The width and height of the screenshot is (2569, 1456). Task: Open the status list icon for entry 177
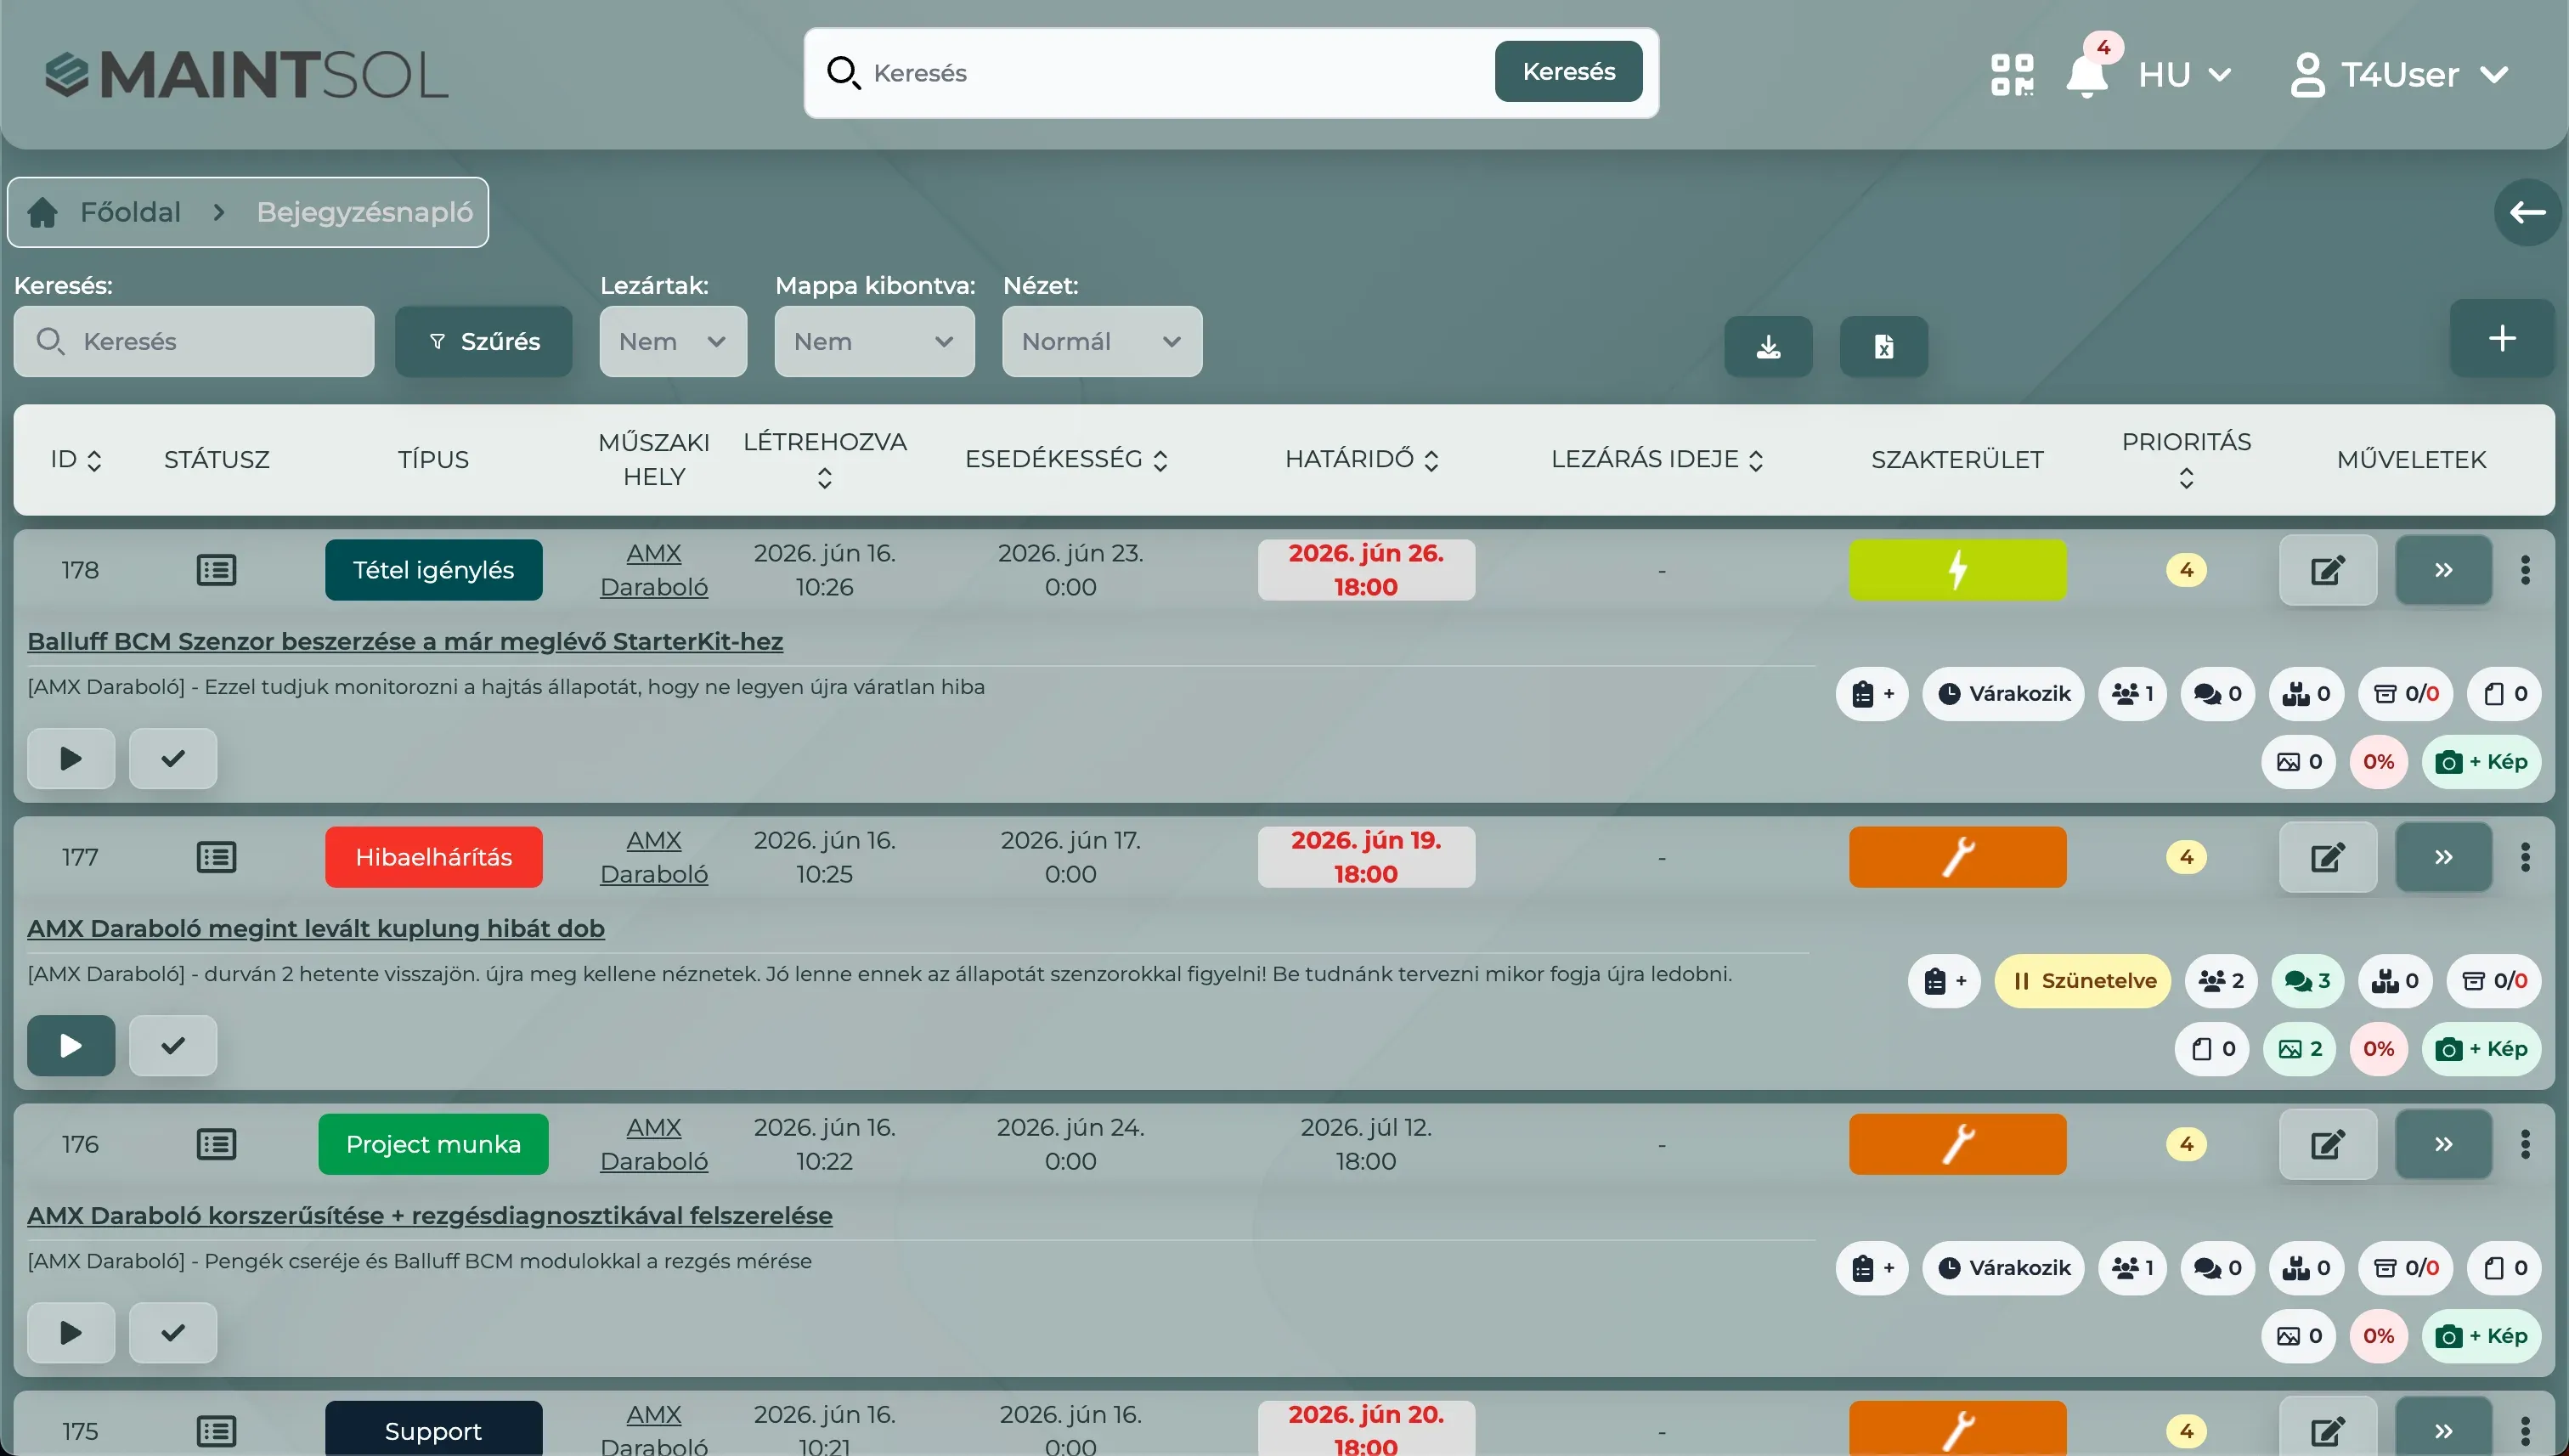216,857
